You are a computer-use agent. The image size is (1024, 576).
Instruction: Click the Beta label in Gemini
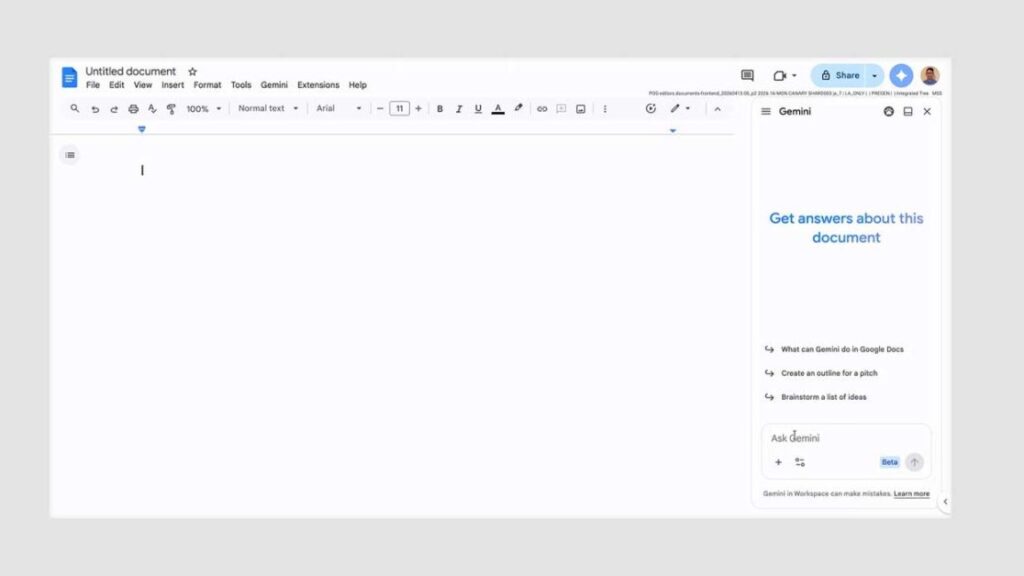click(889, 462)
